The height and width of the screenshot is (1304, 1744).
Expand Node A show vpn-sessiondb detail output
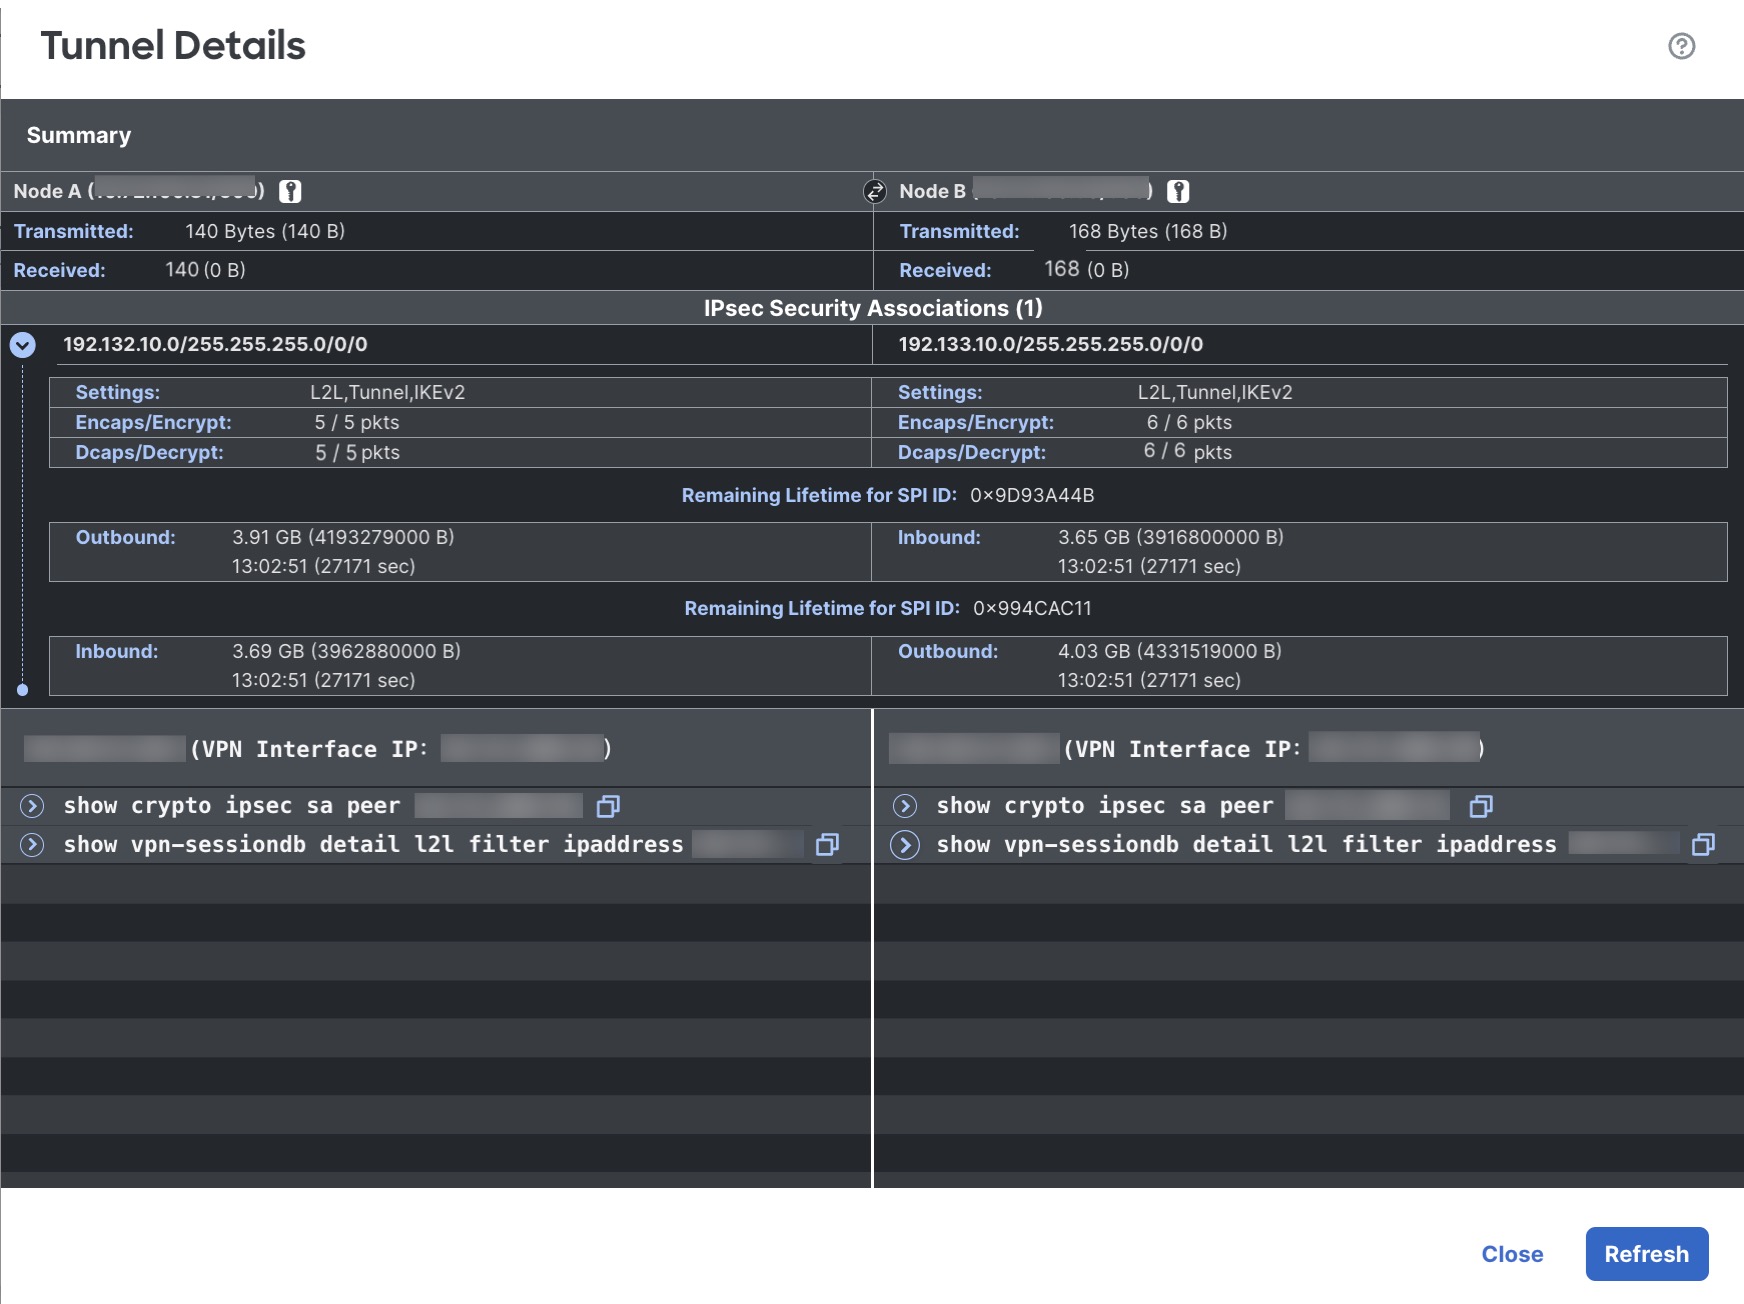(32, 845)
